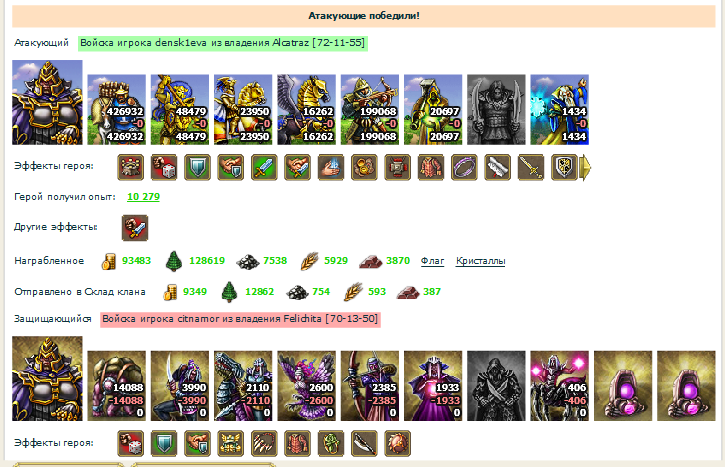Expand more hero effects with yellow arrow
Image resolution: width=725 pixels, height=467 pixels.
585,167
